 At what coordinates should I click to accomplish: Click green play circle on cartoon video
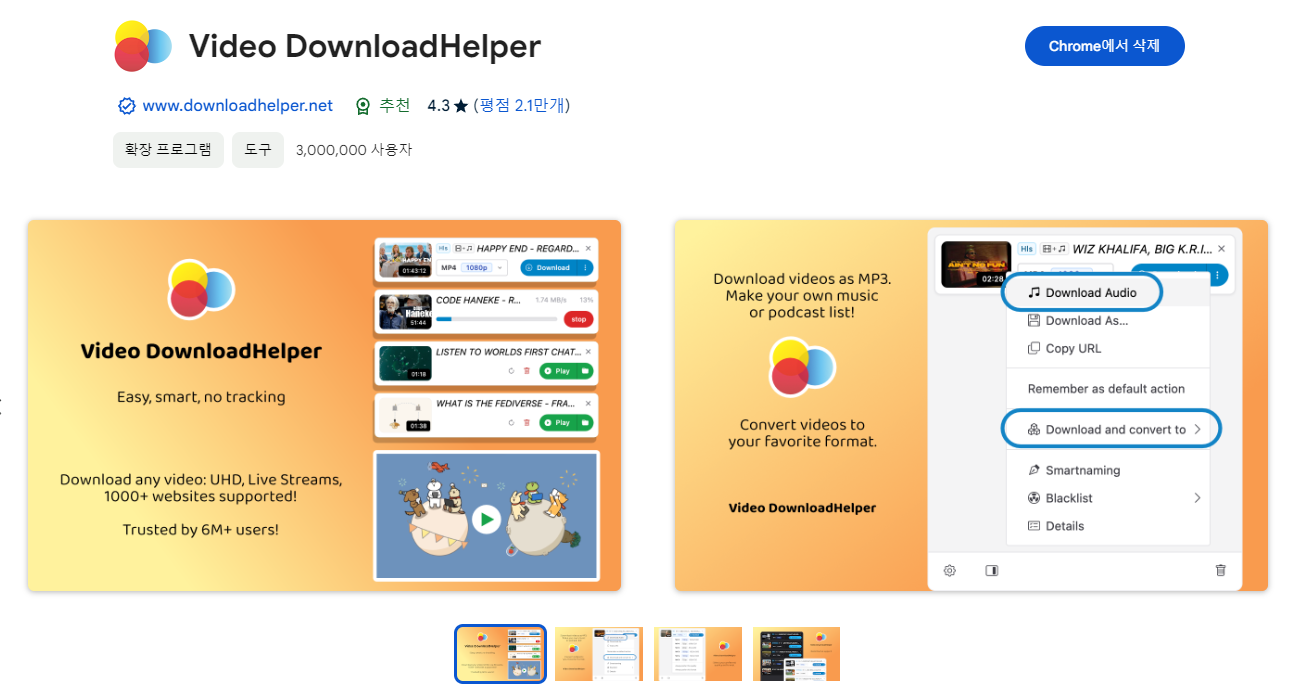point(486,519)
